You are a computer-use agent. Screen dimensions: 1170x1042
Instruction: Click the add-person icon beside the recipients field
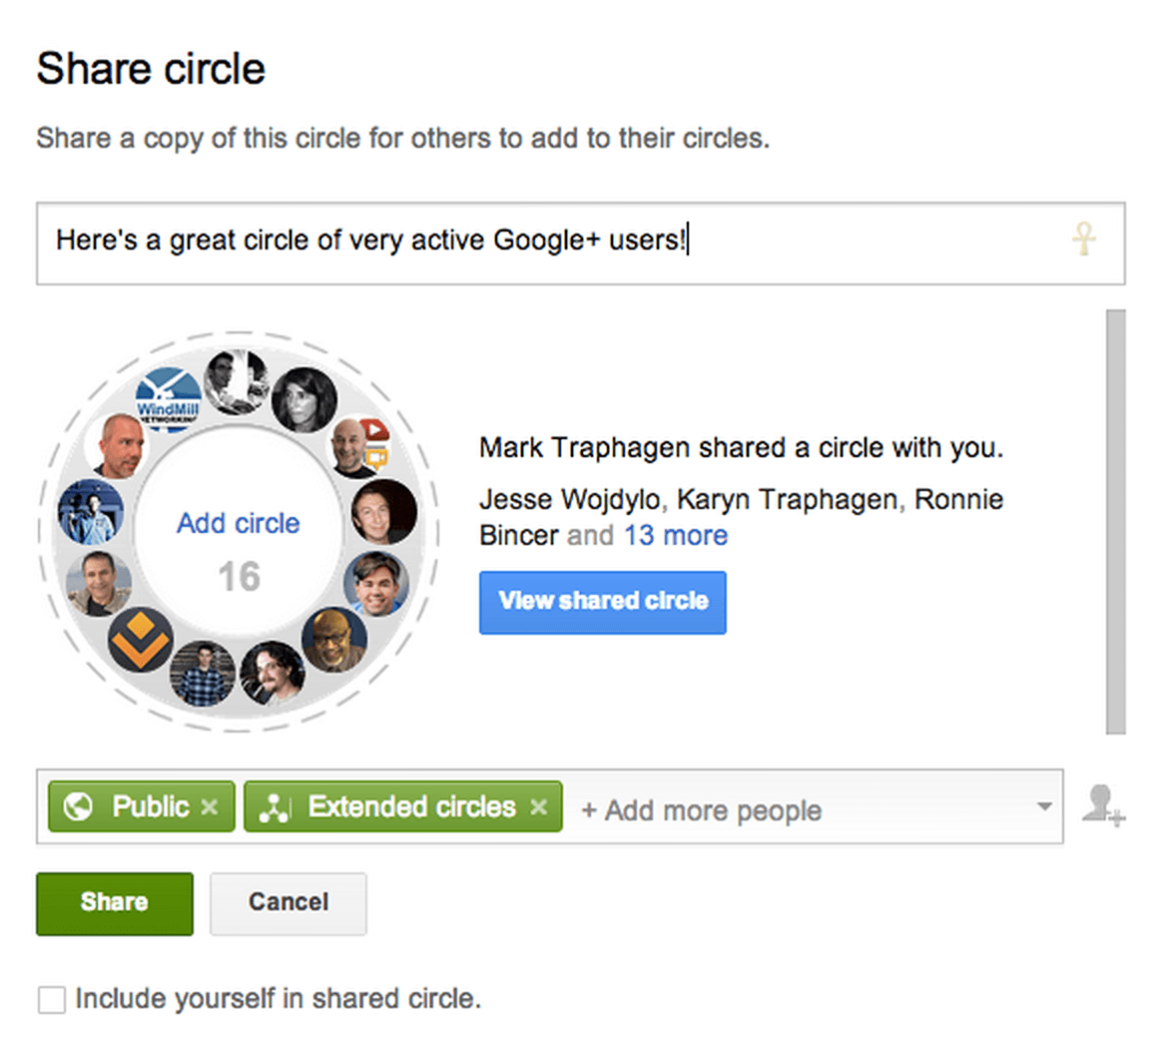(1102, 805)
